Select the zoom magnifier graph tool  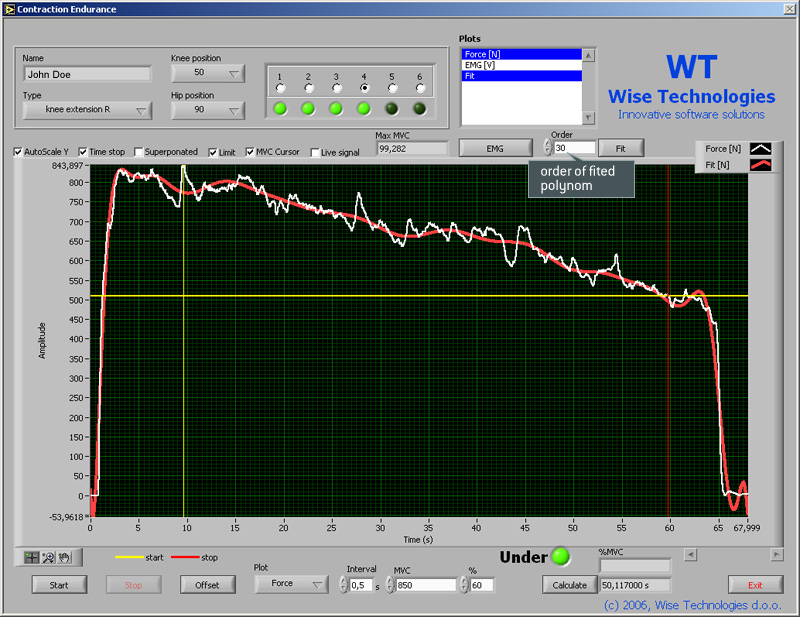(x=48, y=557)
